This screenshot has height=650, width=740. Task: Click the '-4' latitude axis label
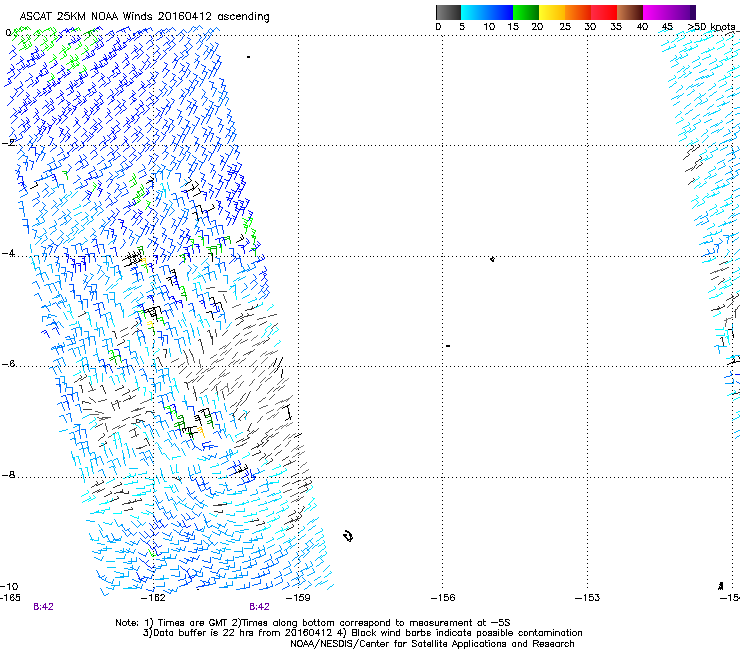point(8,253)
